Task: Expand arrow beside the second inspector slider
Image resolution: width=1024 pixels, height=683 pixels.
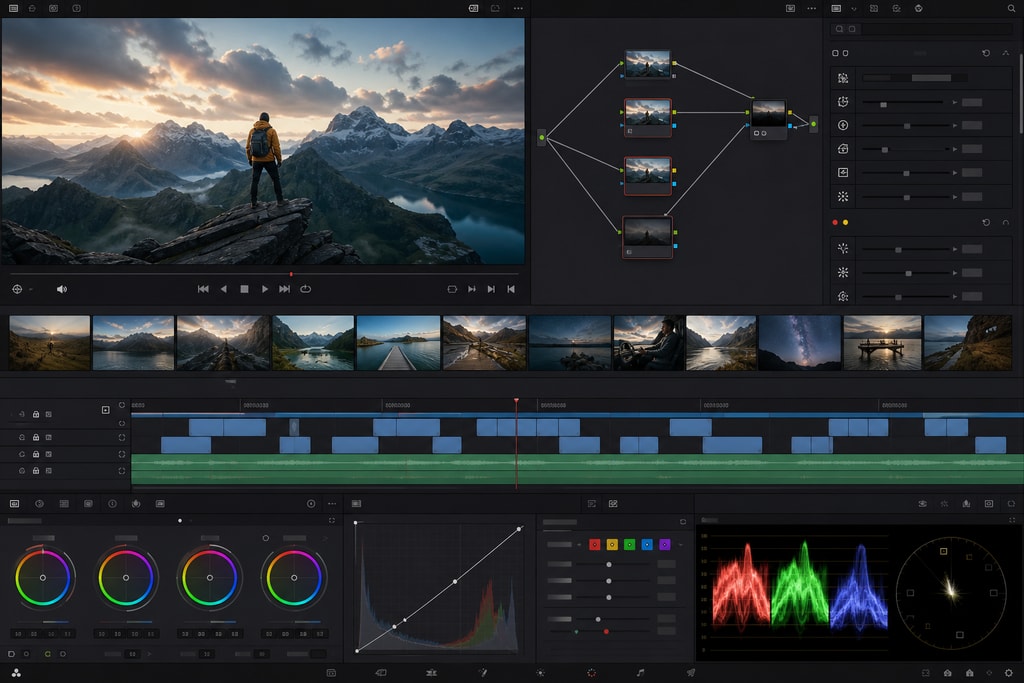Action: (x=955, y=103)
